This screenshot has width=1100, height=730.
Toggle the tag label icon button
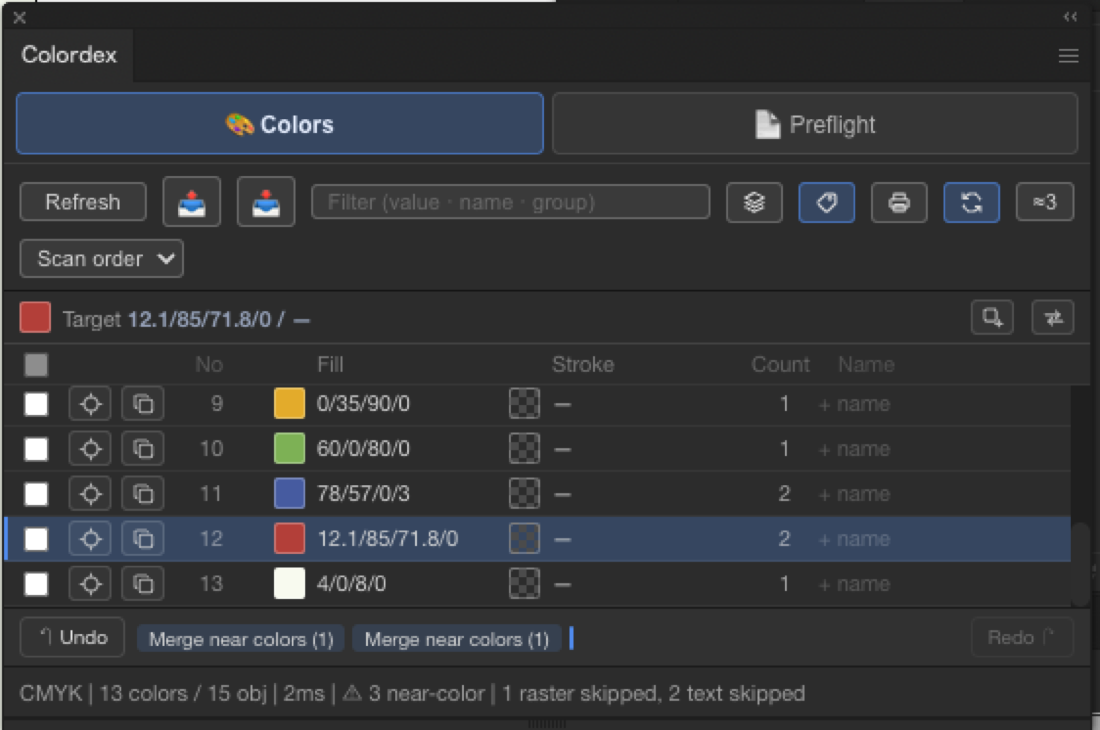click(826, 202)
